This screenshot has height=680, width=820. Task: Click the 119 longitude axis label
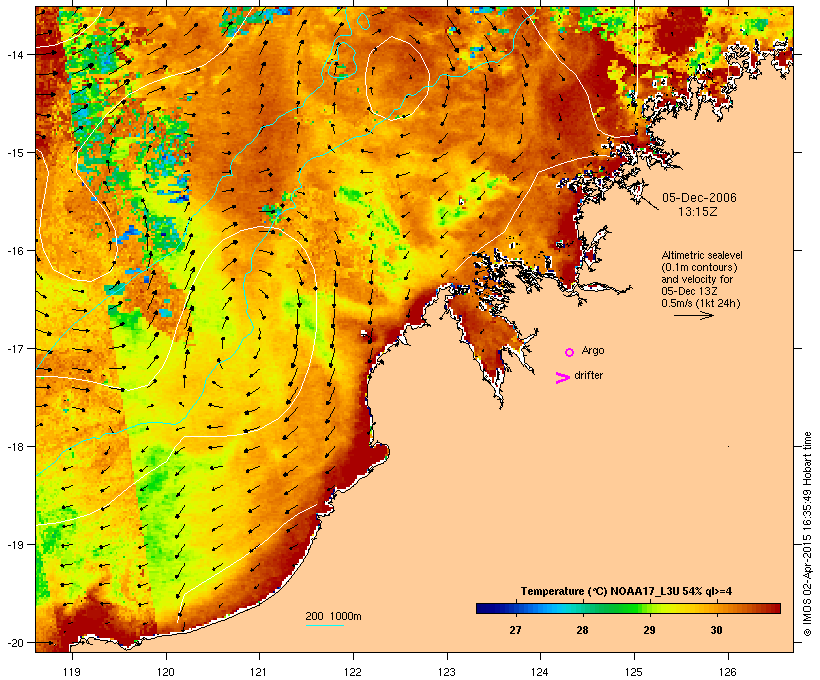pyautogui.click(x=72, y=672)
